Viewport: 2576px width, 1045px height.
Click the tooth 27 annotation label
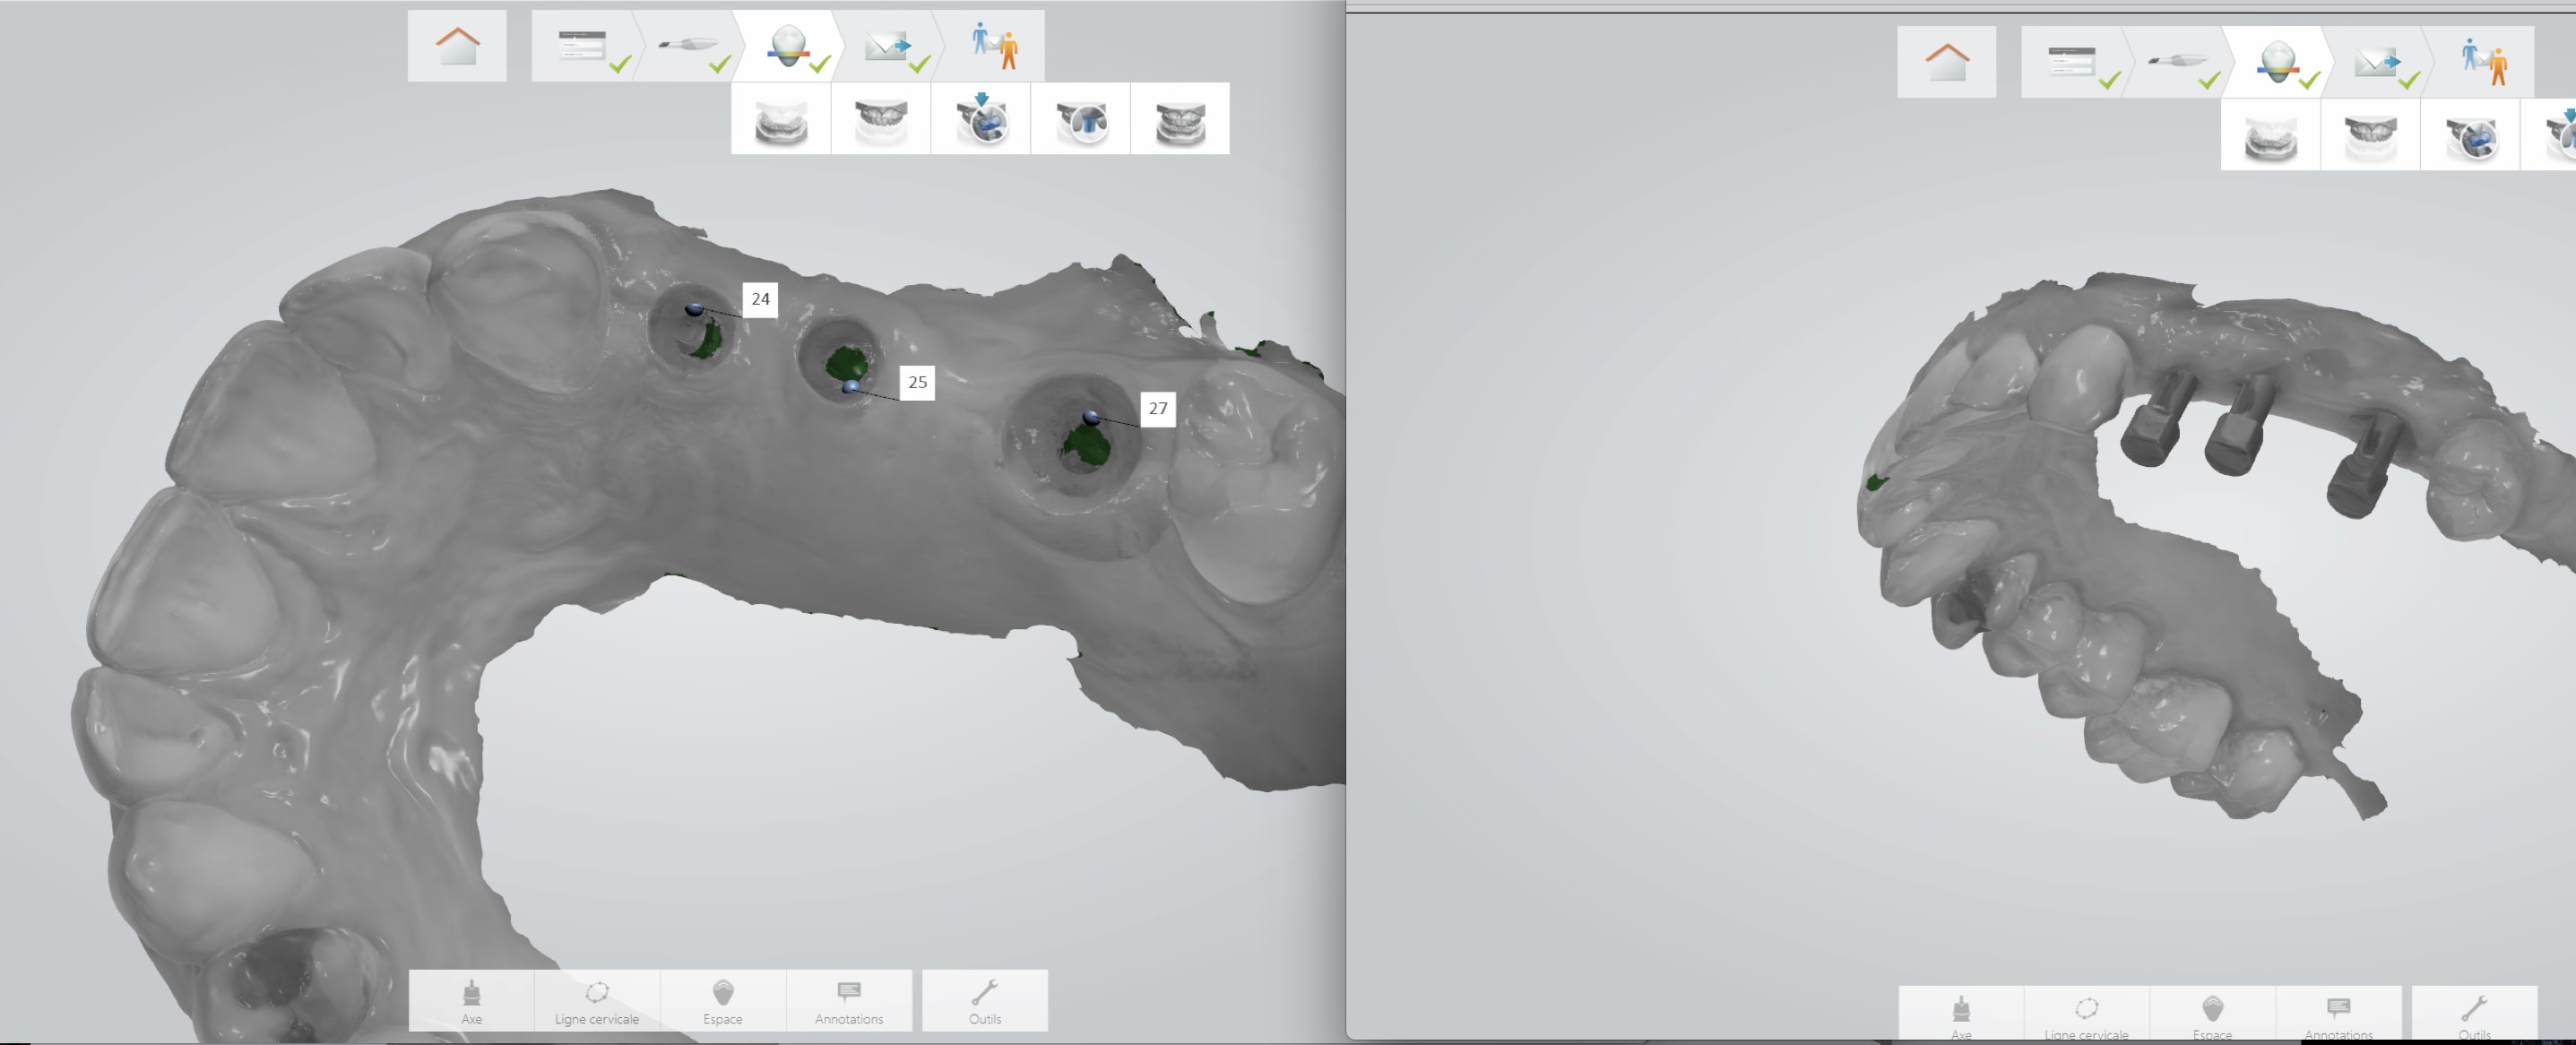pos(1158,408)
